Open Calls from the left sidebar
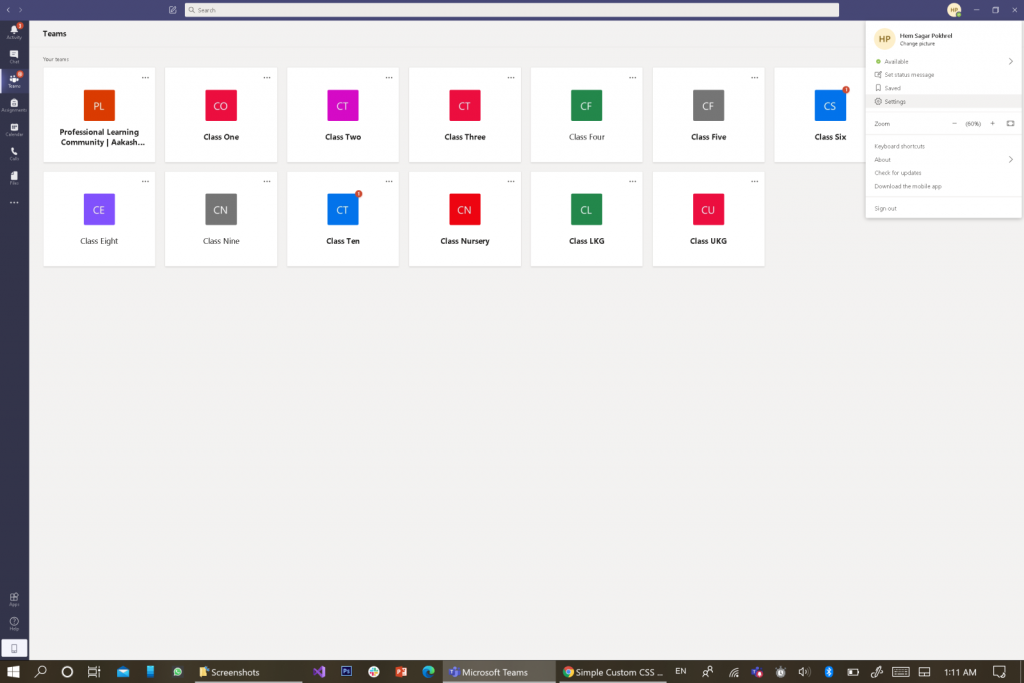 pyautogui.click(x=14, y=153)
